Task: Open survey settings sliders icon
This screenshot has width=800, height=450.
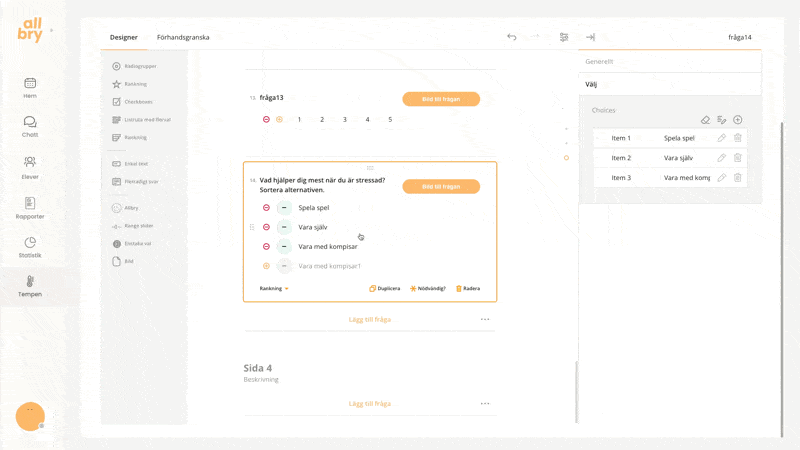Action: pos(564,37)
